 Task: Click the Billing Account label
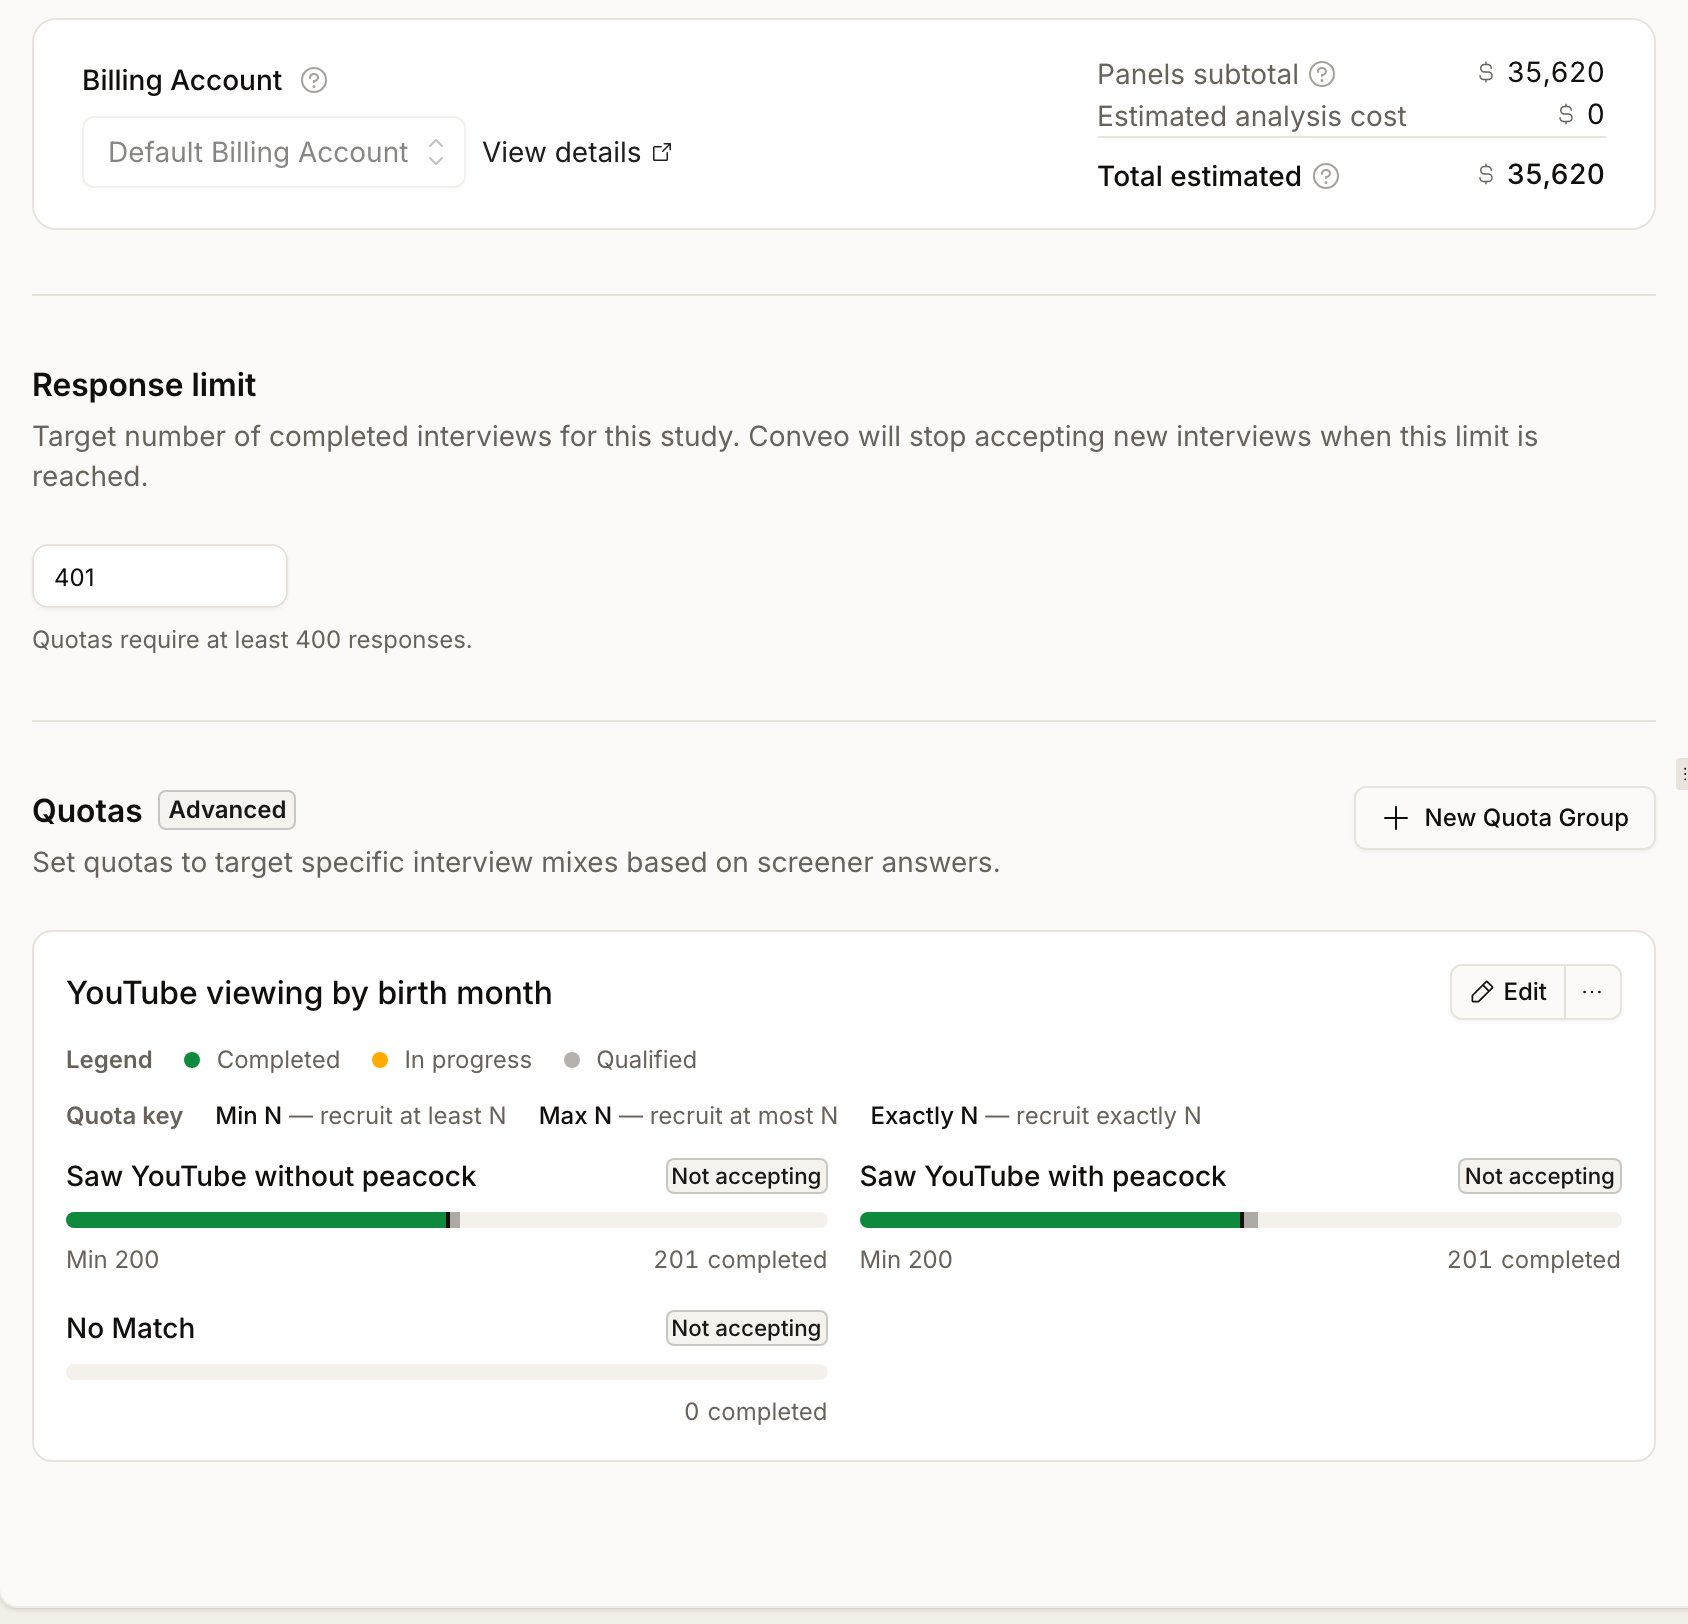click(182, 80)
